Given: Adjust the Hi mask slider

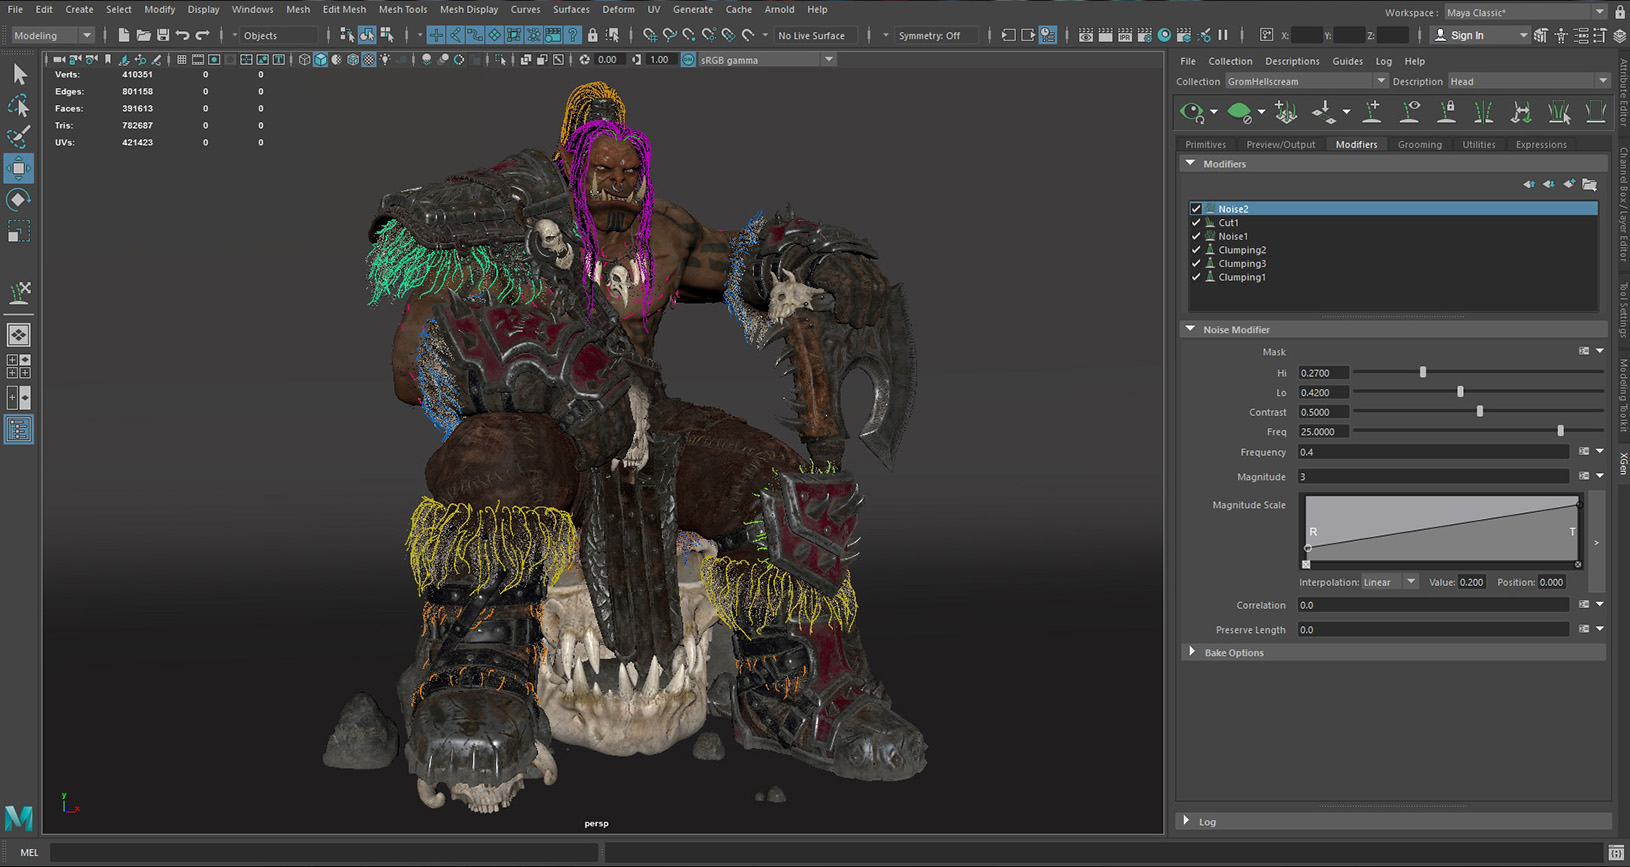Looking at the screenshot, I should (x=1423, y=372).
